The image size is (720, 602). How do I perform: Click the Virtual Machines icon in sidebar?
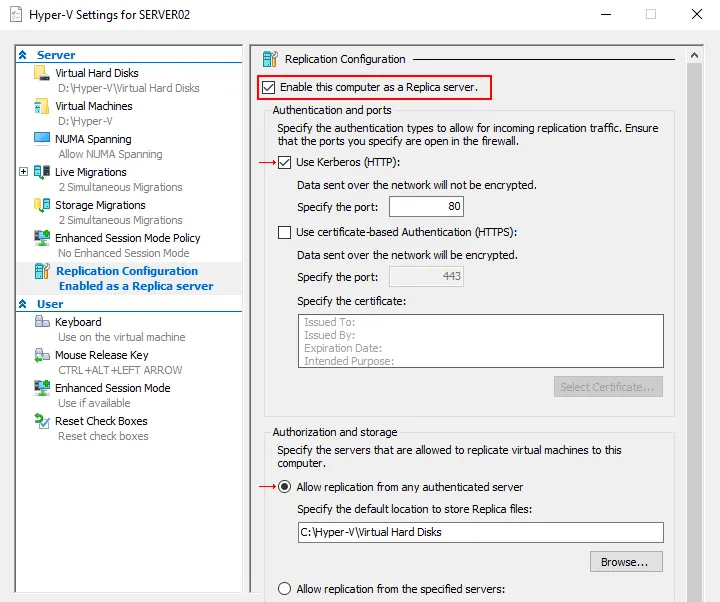point(41,106)
